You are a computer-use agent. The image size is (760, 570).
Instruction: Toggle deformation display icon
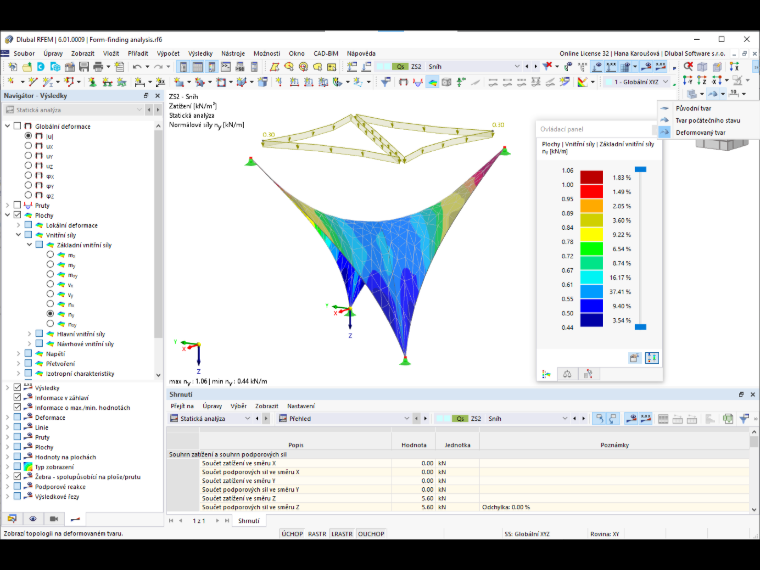point(403,82)
